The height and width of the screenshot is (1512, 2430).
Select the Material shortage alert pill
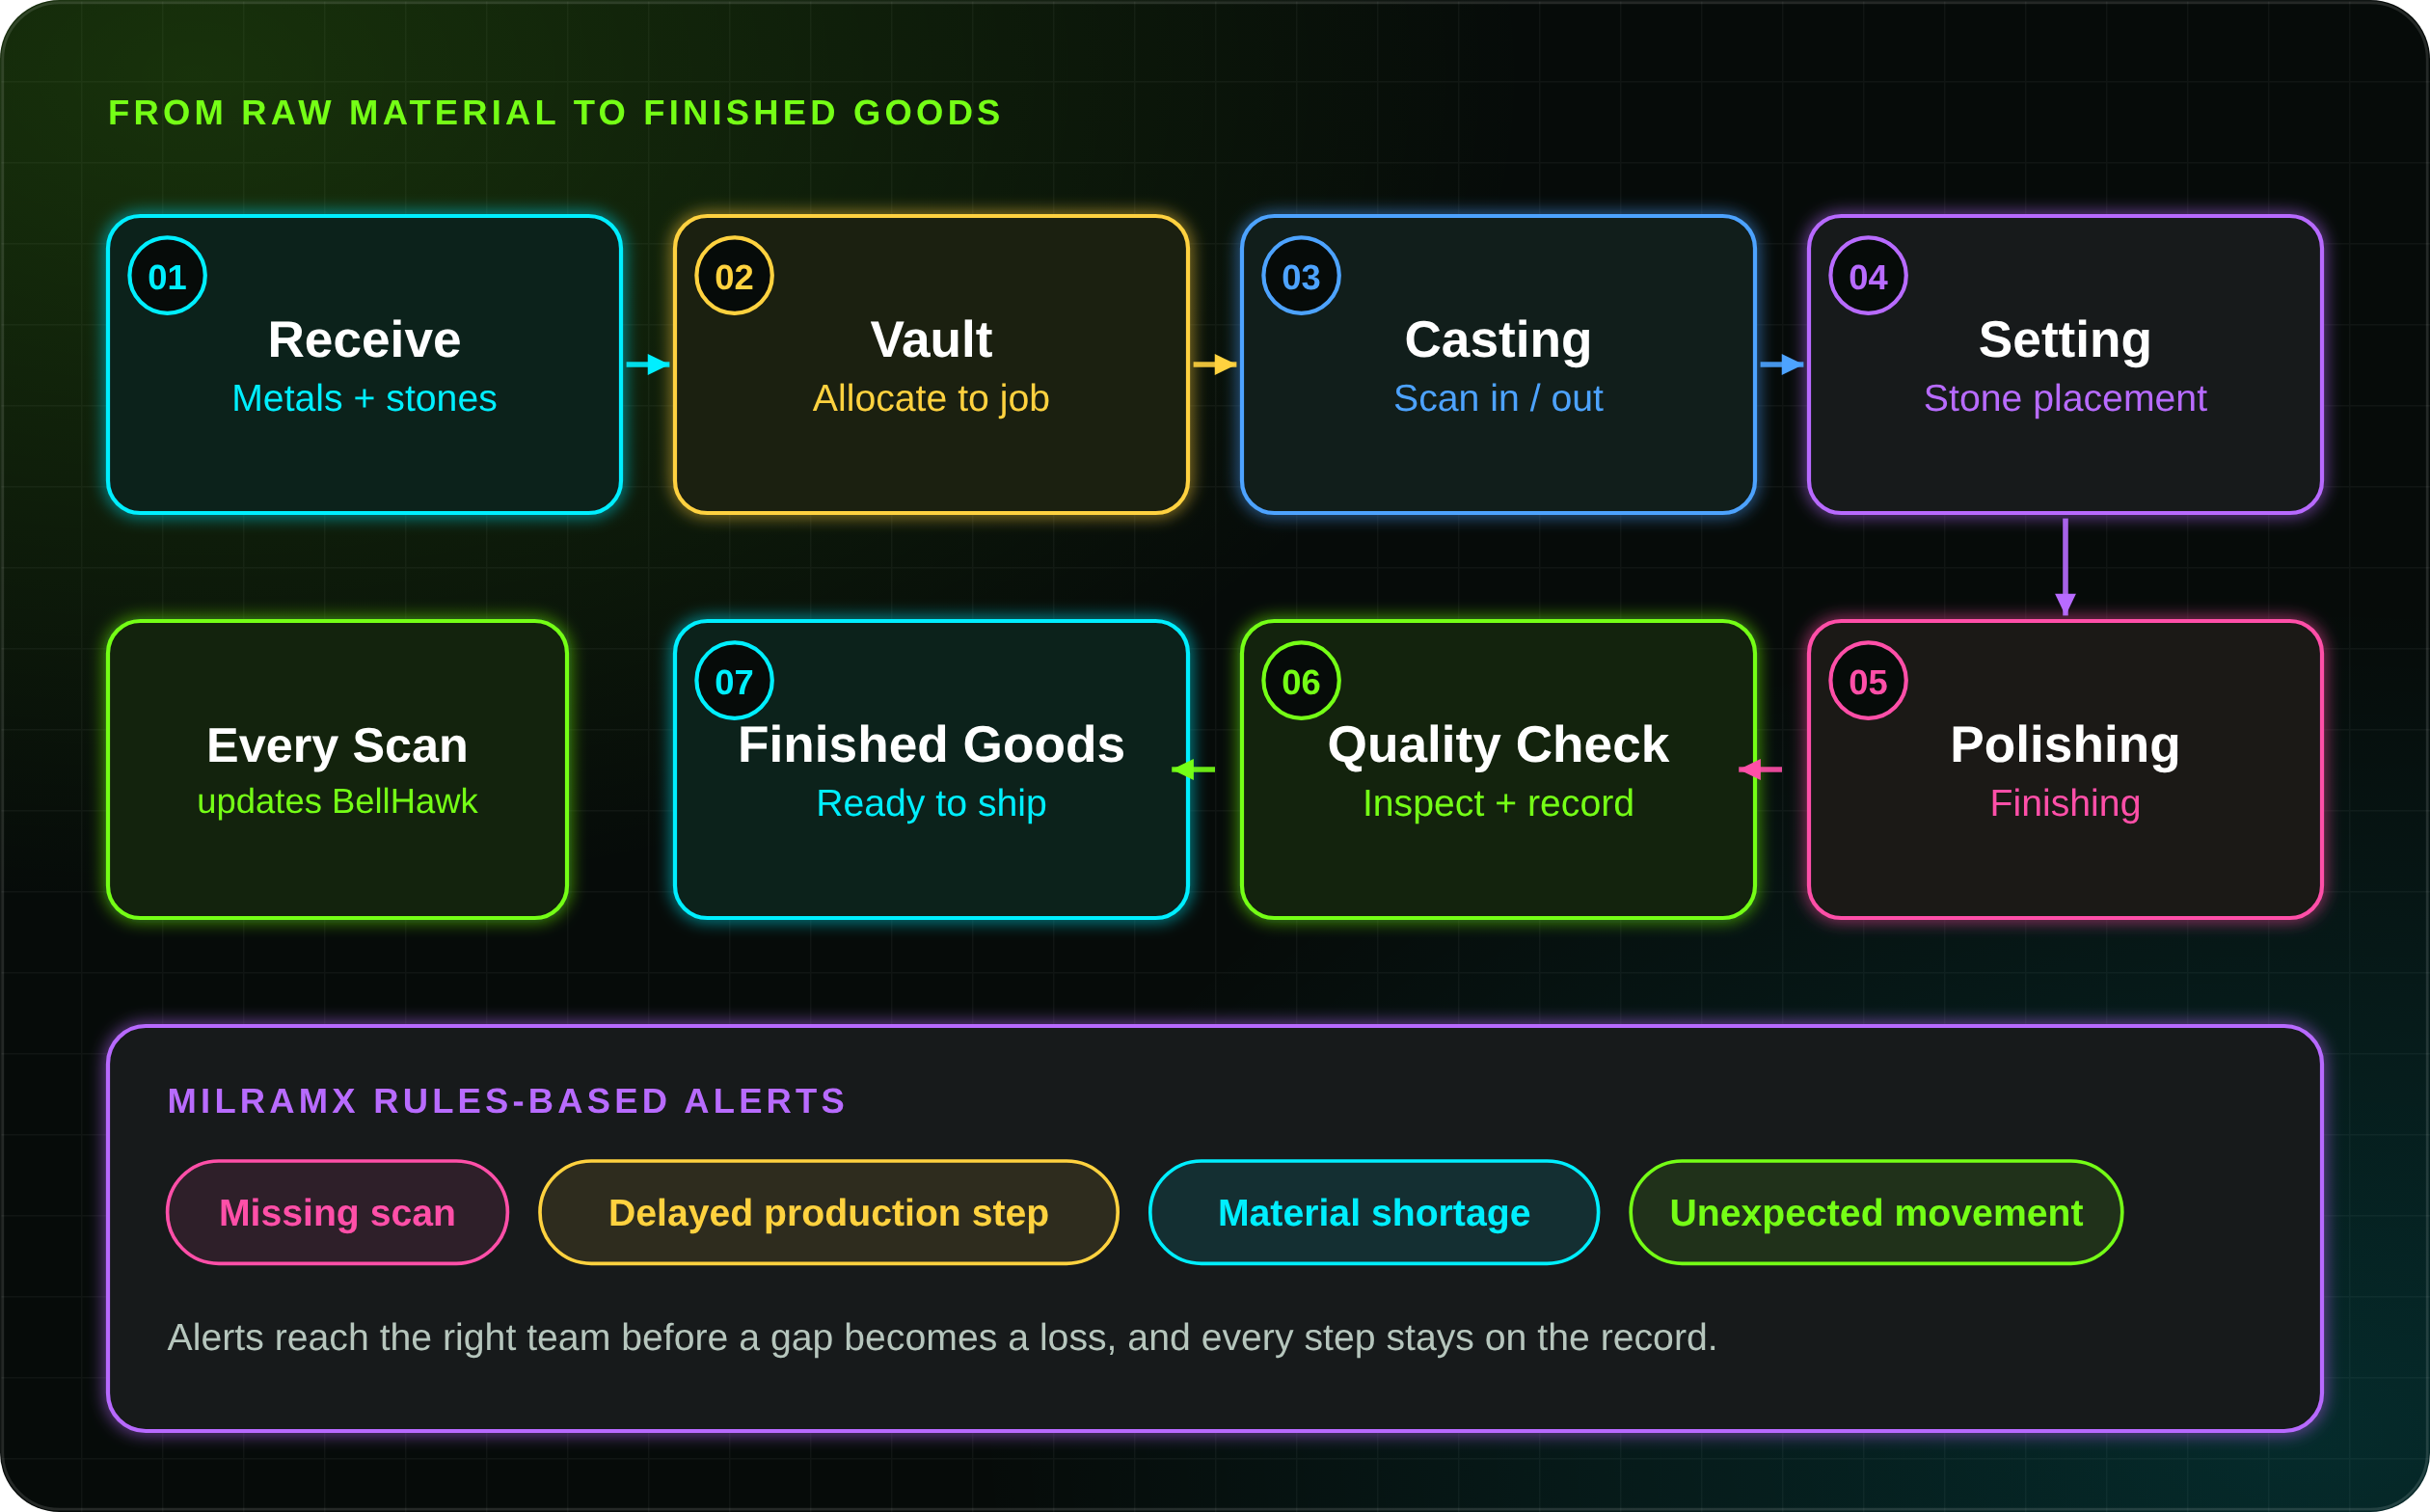click(x=1374, y=1213)
